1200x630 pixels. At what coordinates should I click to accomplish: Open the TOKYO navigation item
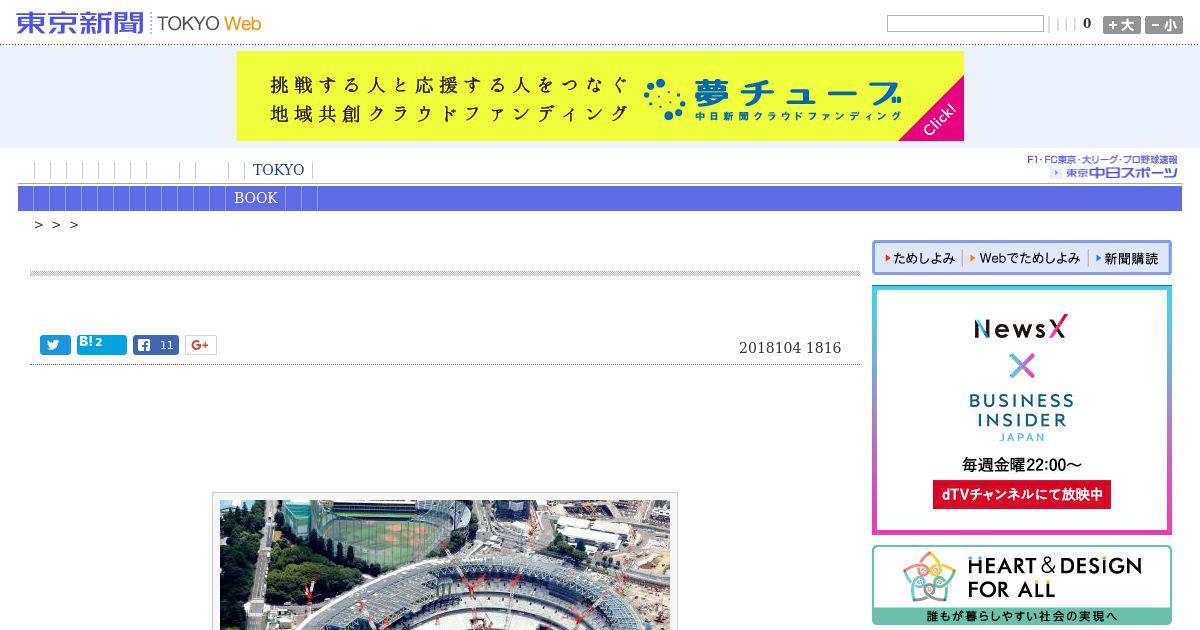[278, 170]
